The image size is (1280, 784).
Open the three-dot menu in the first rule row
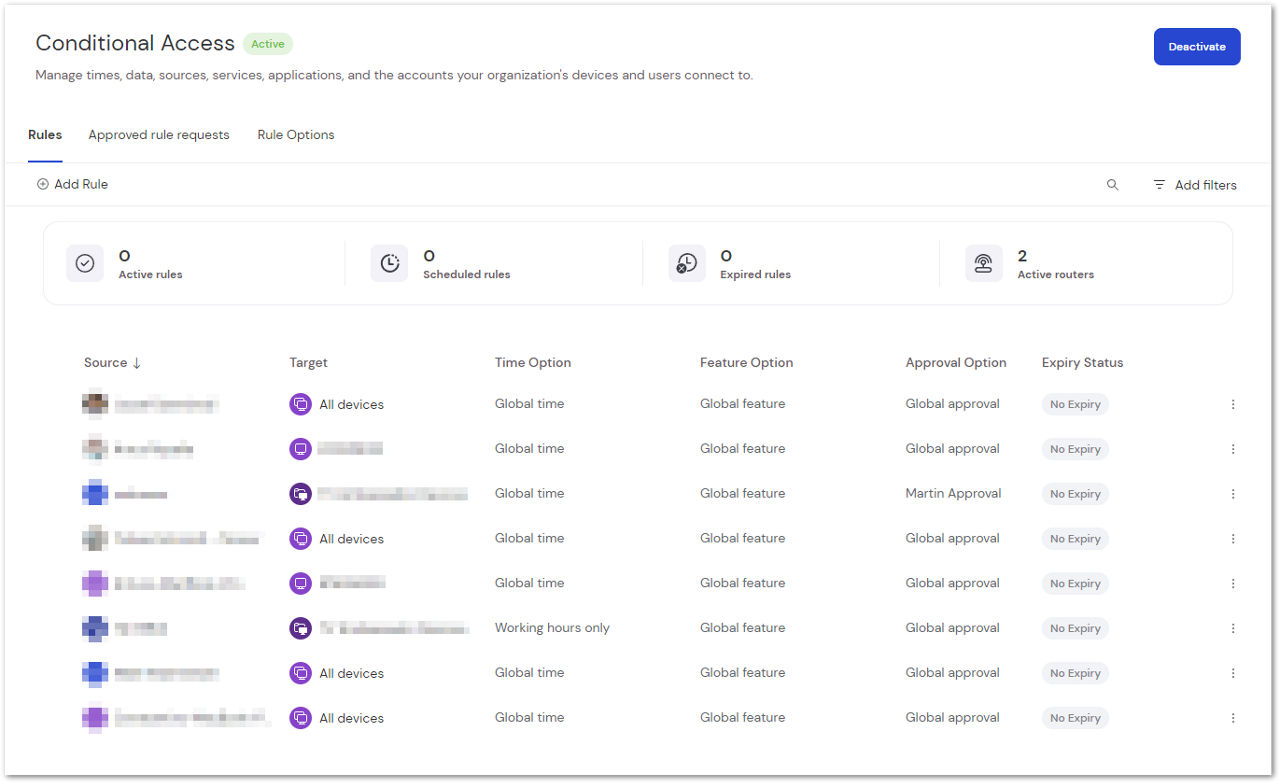click(1233, 404)
